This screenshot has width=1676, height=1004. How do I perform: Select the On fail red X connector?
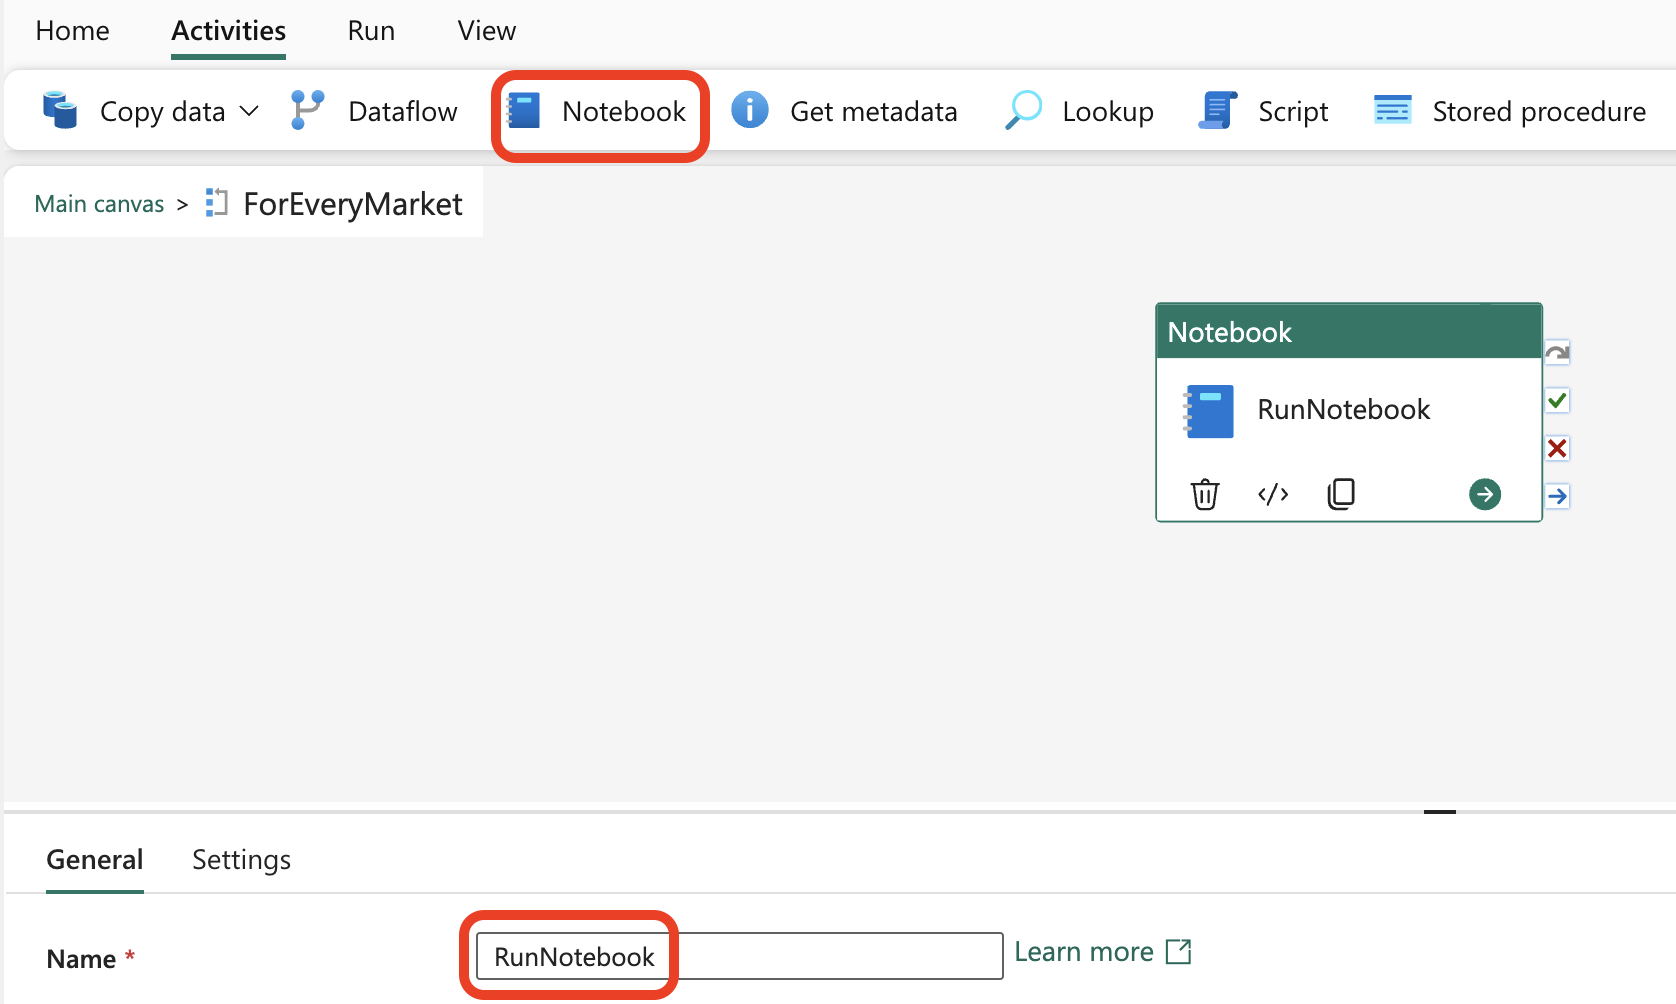1557,448
